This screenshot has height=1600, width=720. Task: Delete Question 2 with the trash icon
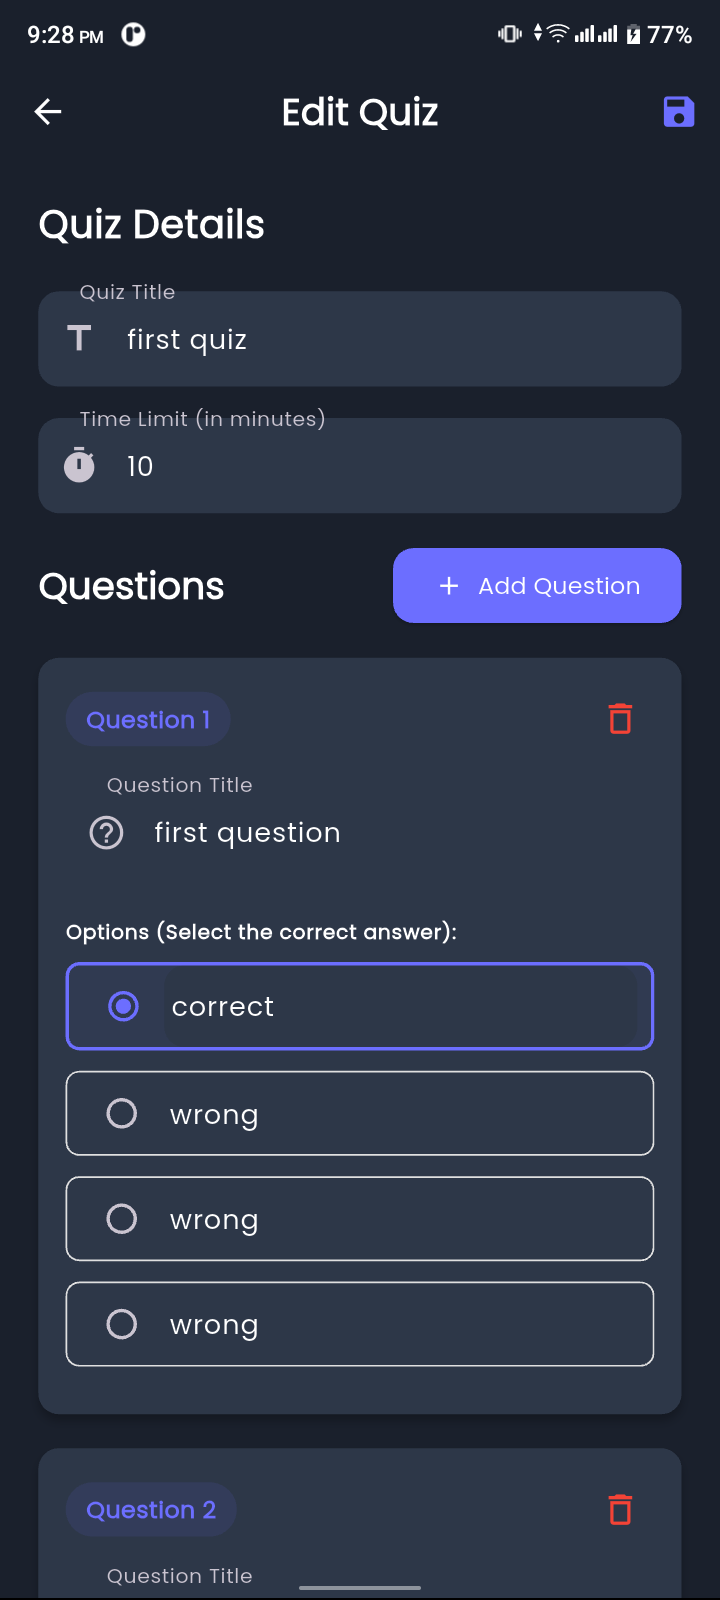tap(620, 1509)
